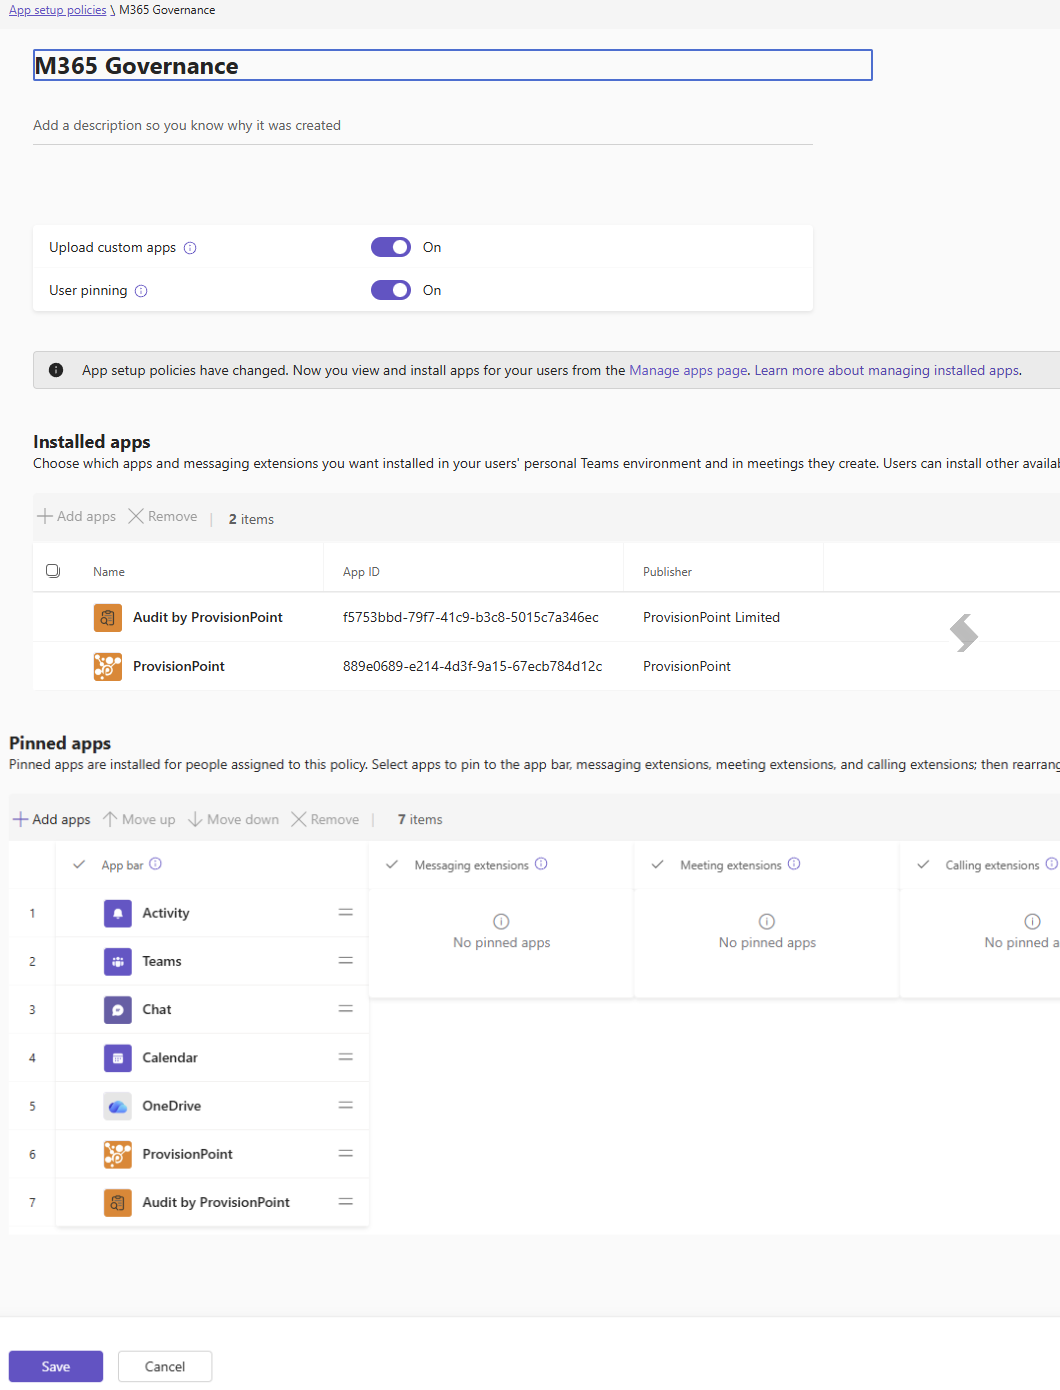Check the select-all box in Installed apps header
1060x1390 pixels.
click(53, 571)
